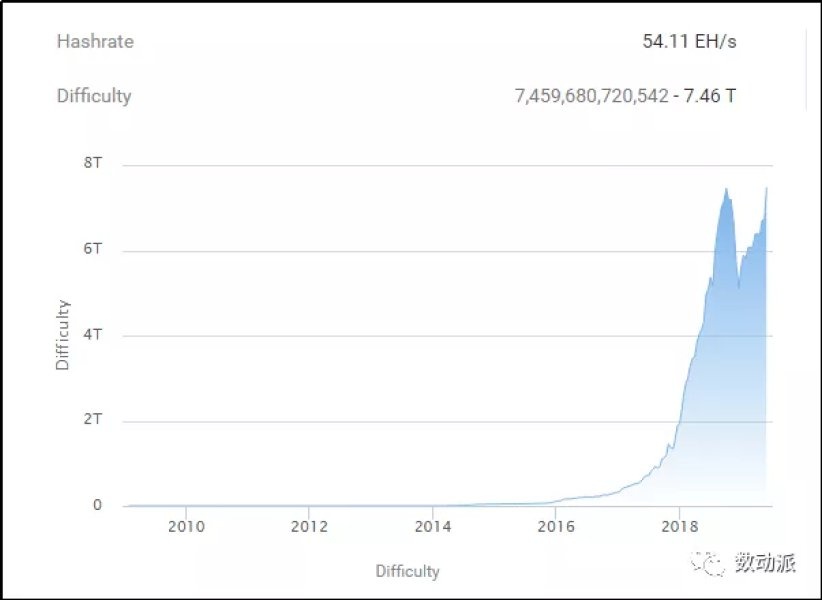Click the first difficulty peak in 2018

pos(726,190)
